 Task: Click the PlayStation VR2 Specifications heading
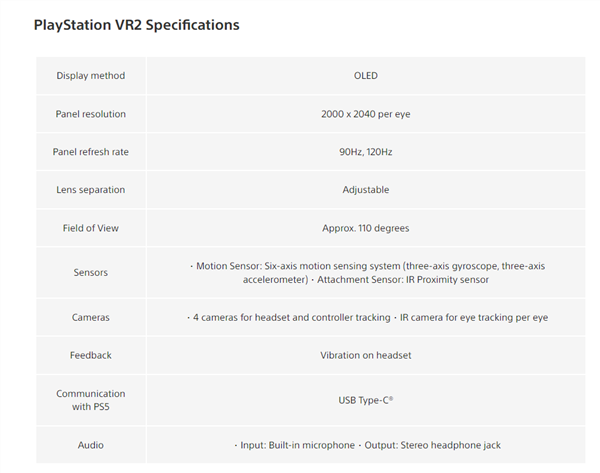[x=137, y=24]
